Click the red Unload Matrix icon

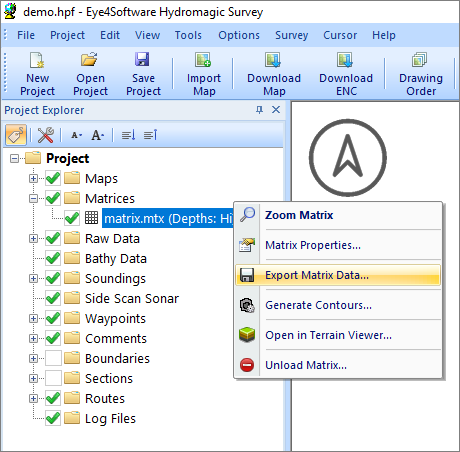pyautogui.click(x=247, y=365)
